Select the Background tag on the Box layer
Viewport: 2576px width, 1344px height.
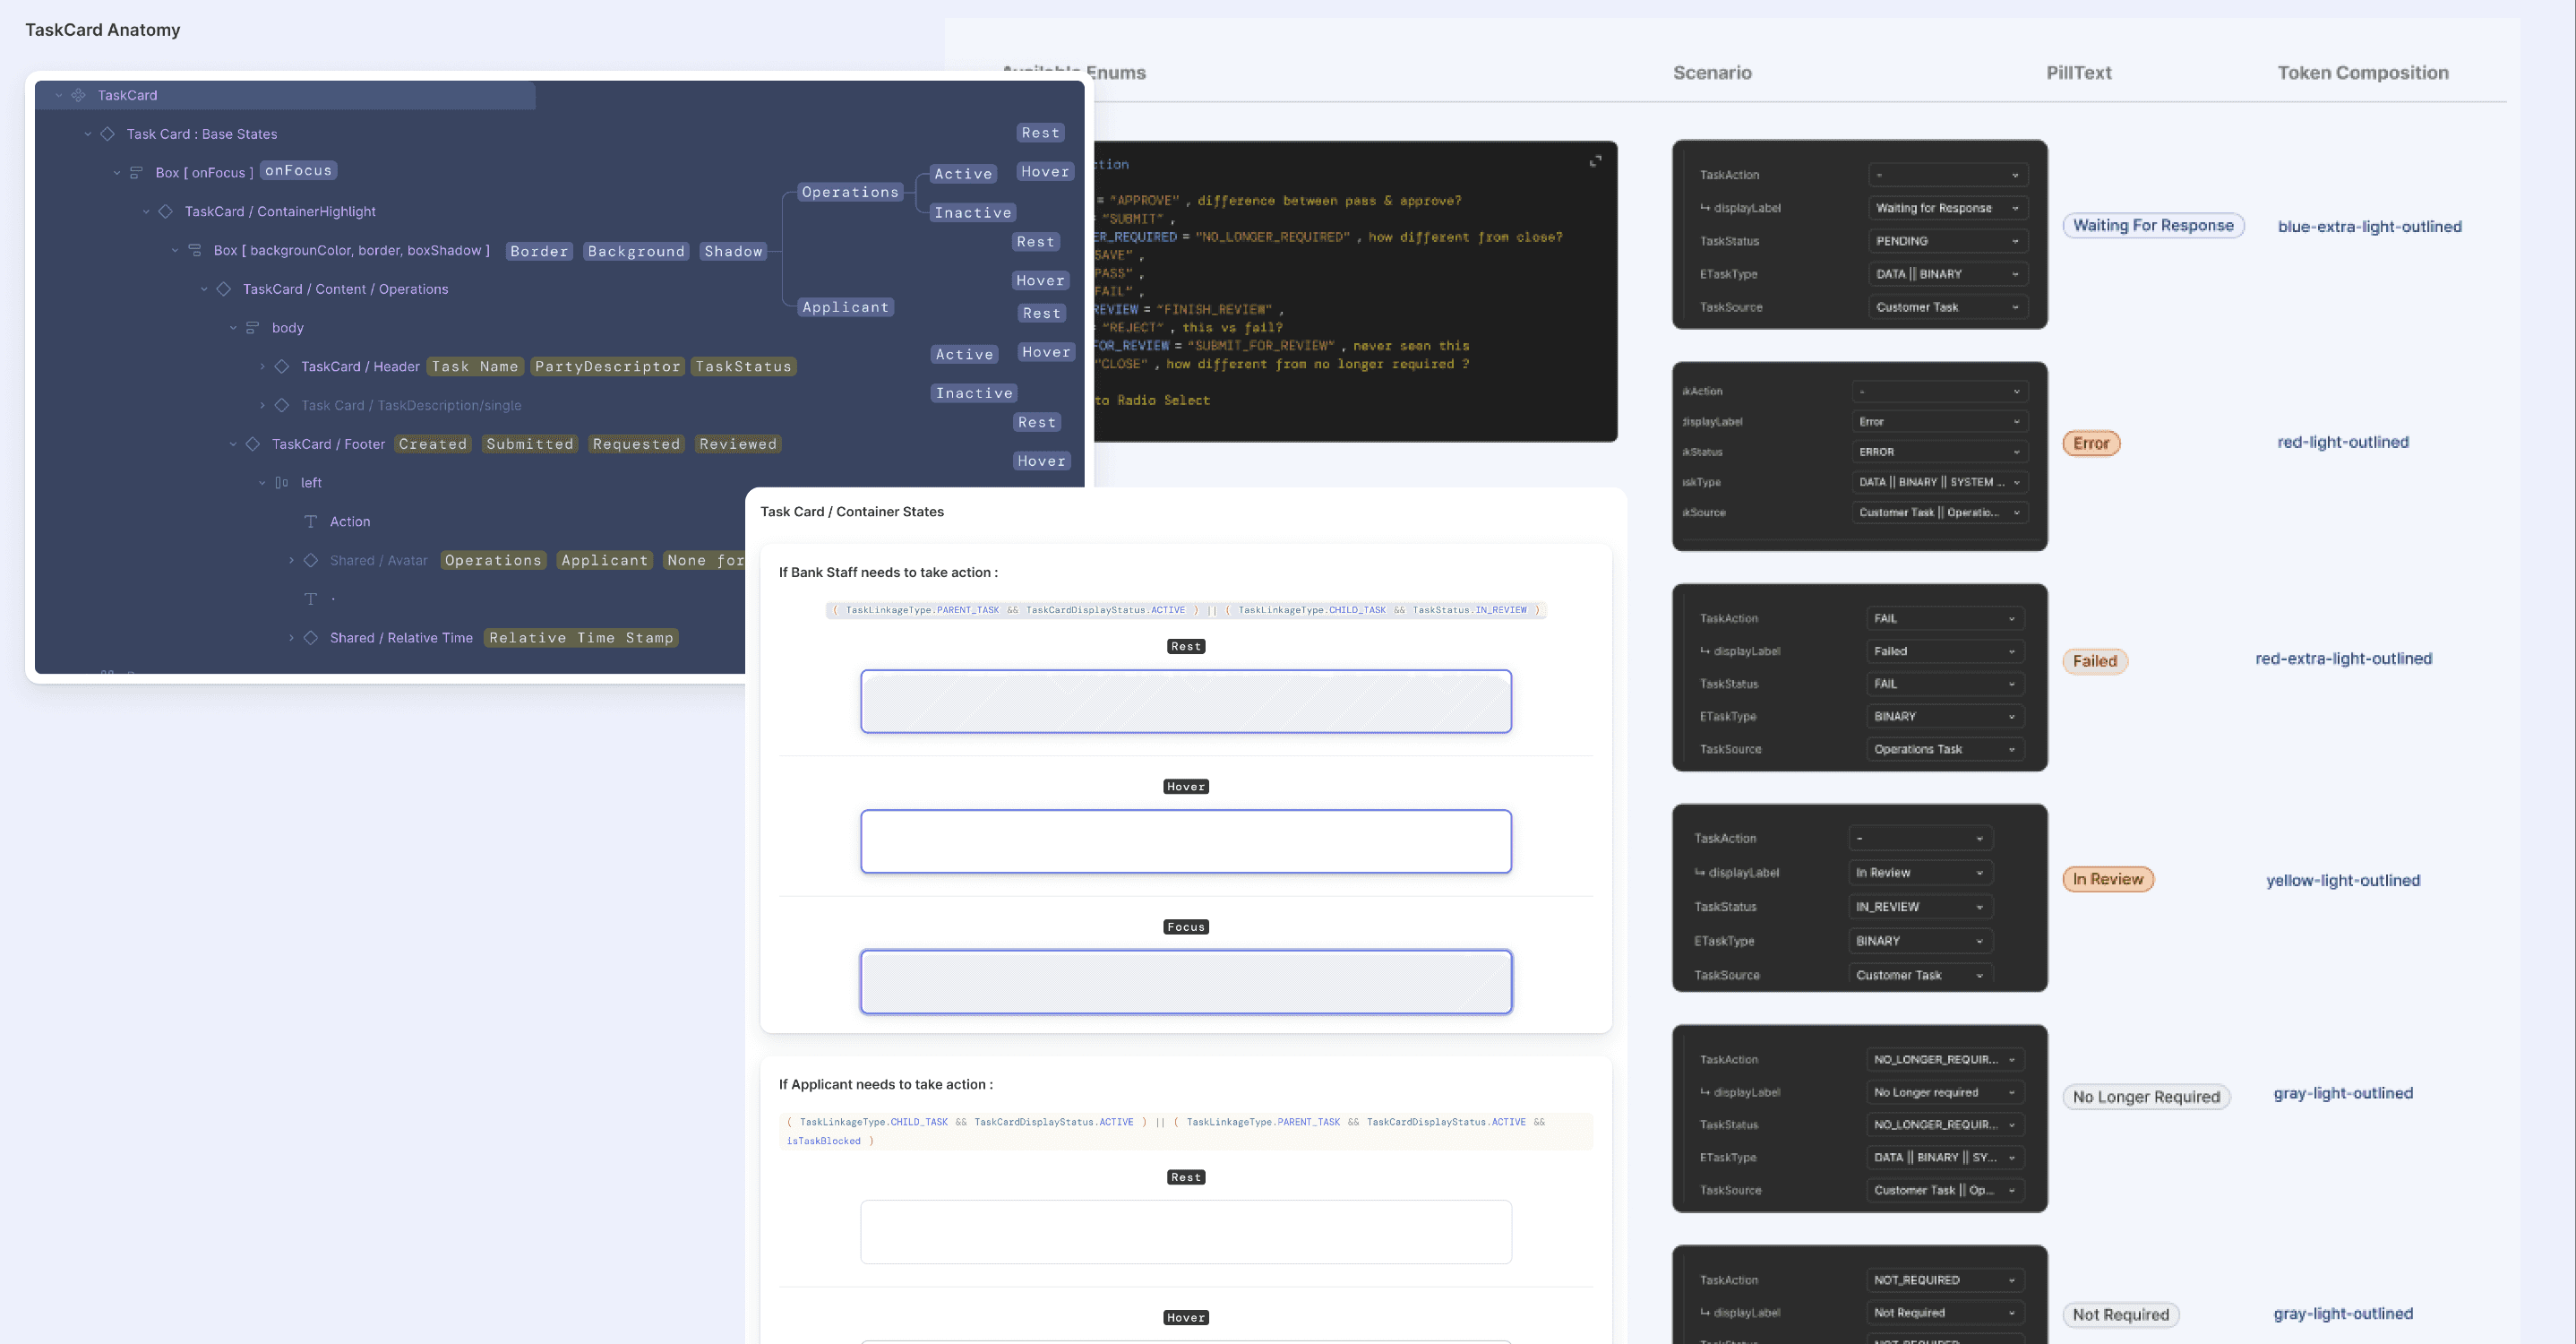(x=636, y=251)
